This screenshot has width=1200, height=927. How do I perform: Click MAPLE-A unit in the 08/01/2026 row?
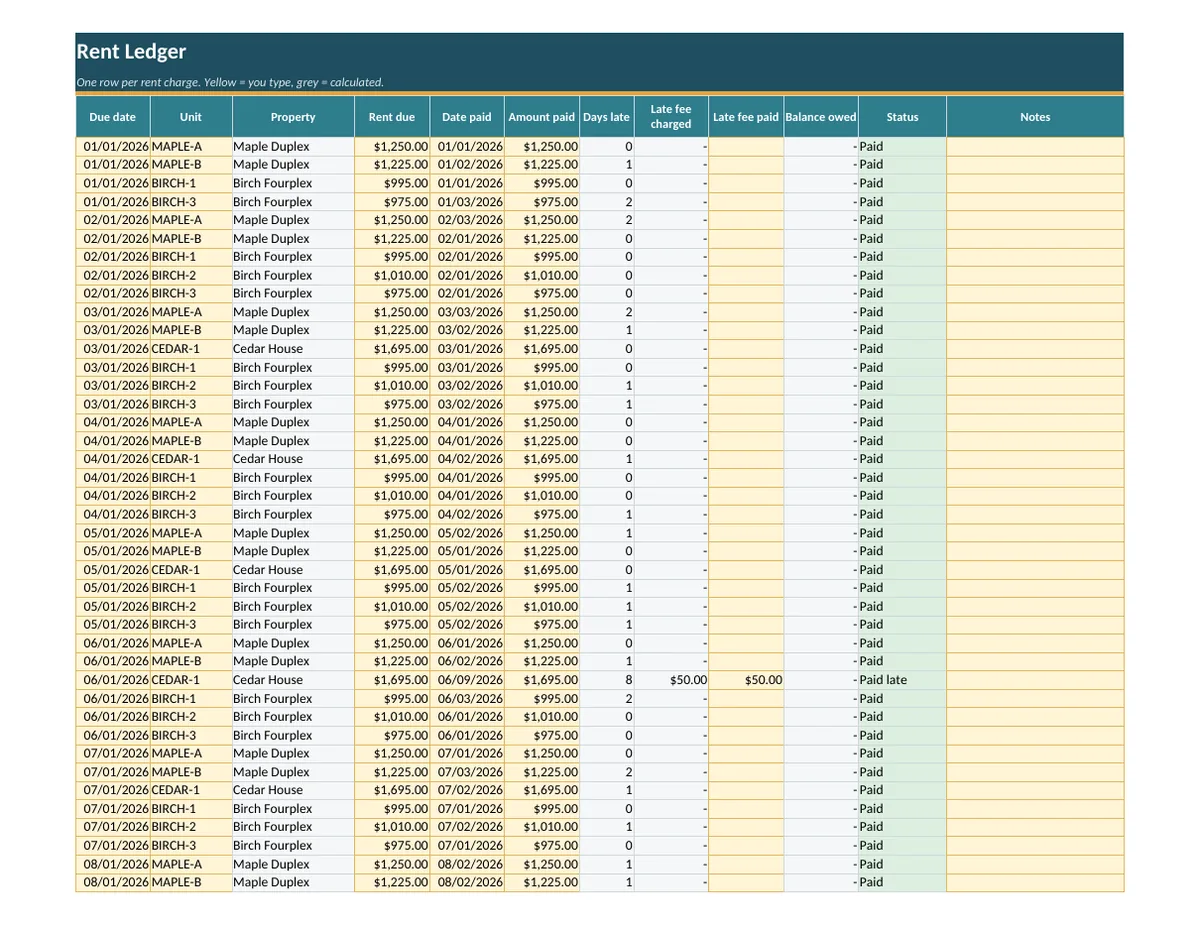[191, 864]
